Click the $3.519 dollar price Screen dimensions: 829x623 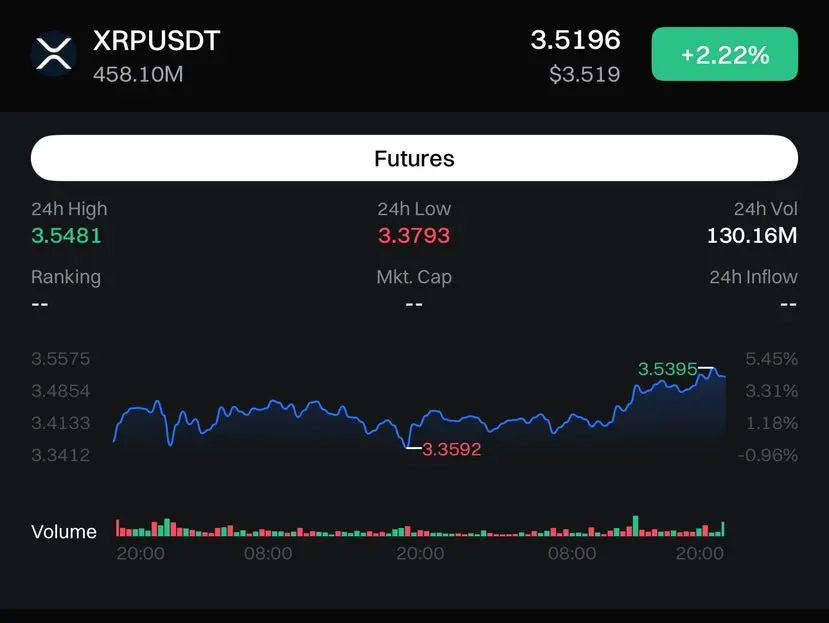584,74
